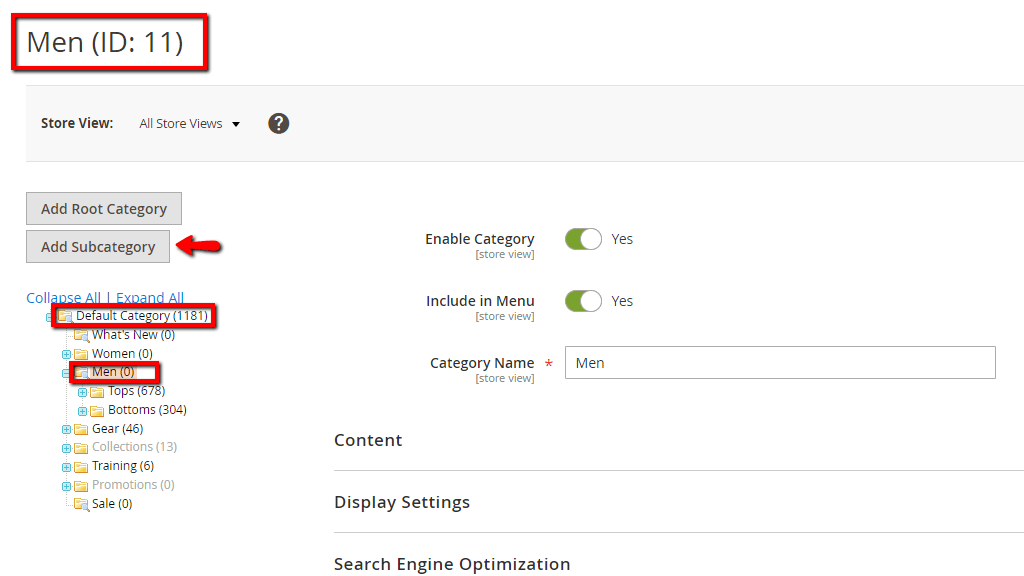Screen dimensions: 1024x576
Task: Expand the Tops subcategory tree node
Action: point(83,392)
